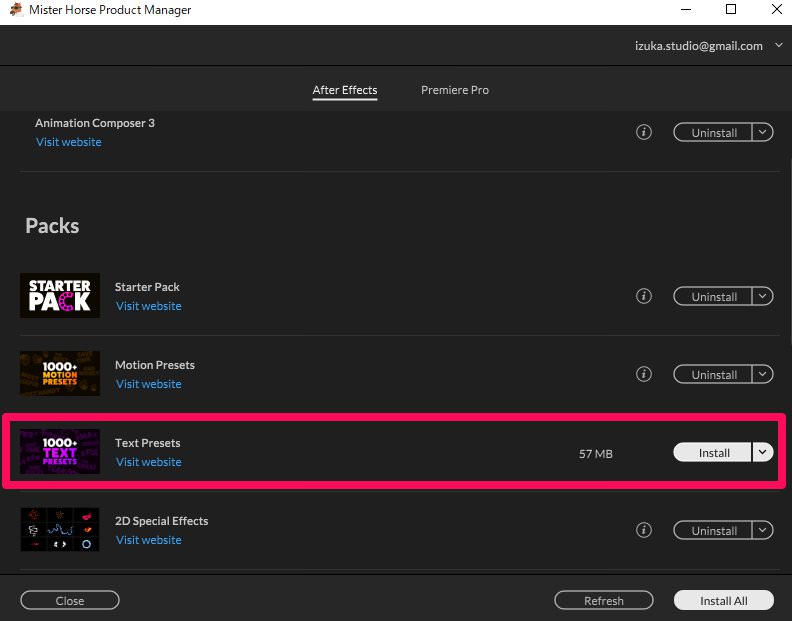
Task: Click the Motion Presets title text
Action: click(155, 365)
